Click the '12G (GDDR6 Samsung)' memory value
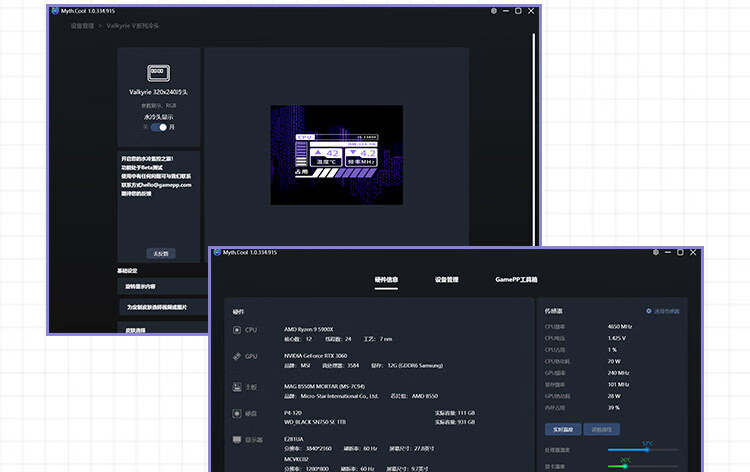This screenshot has width=750, height=472. [415, 365]
